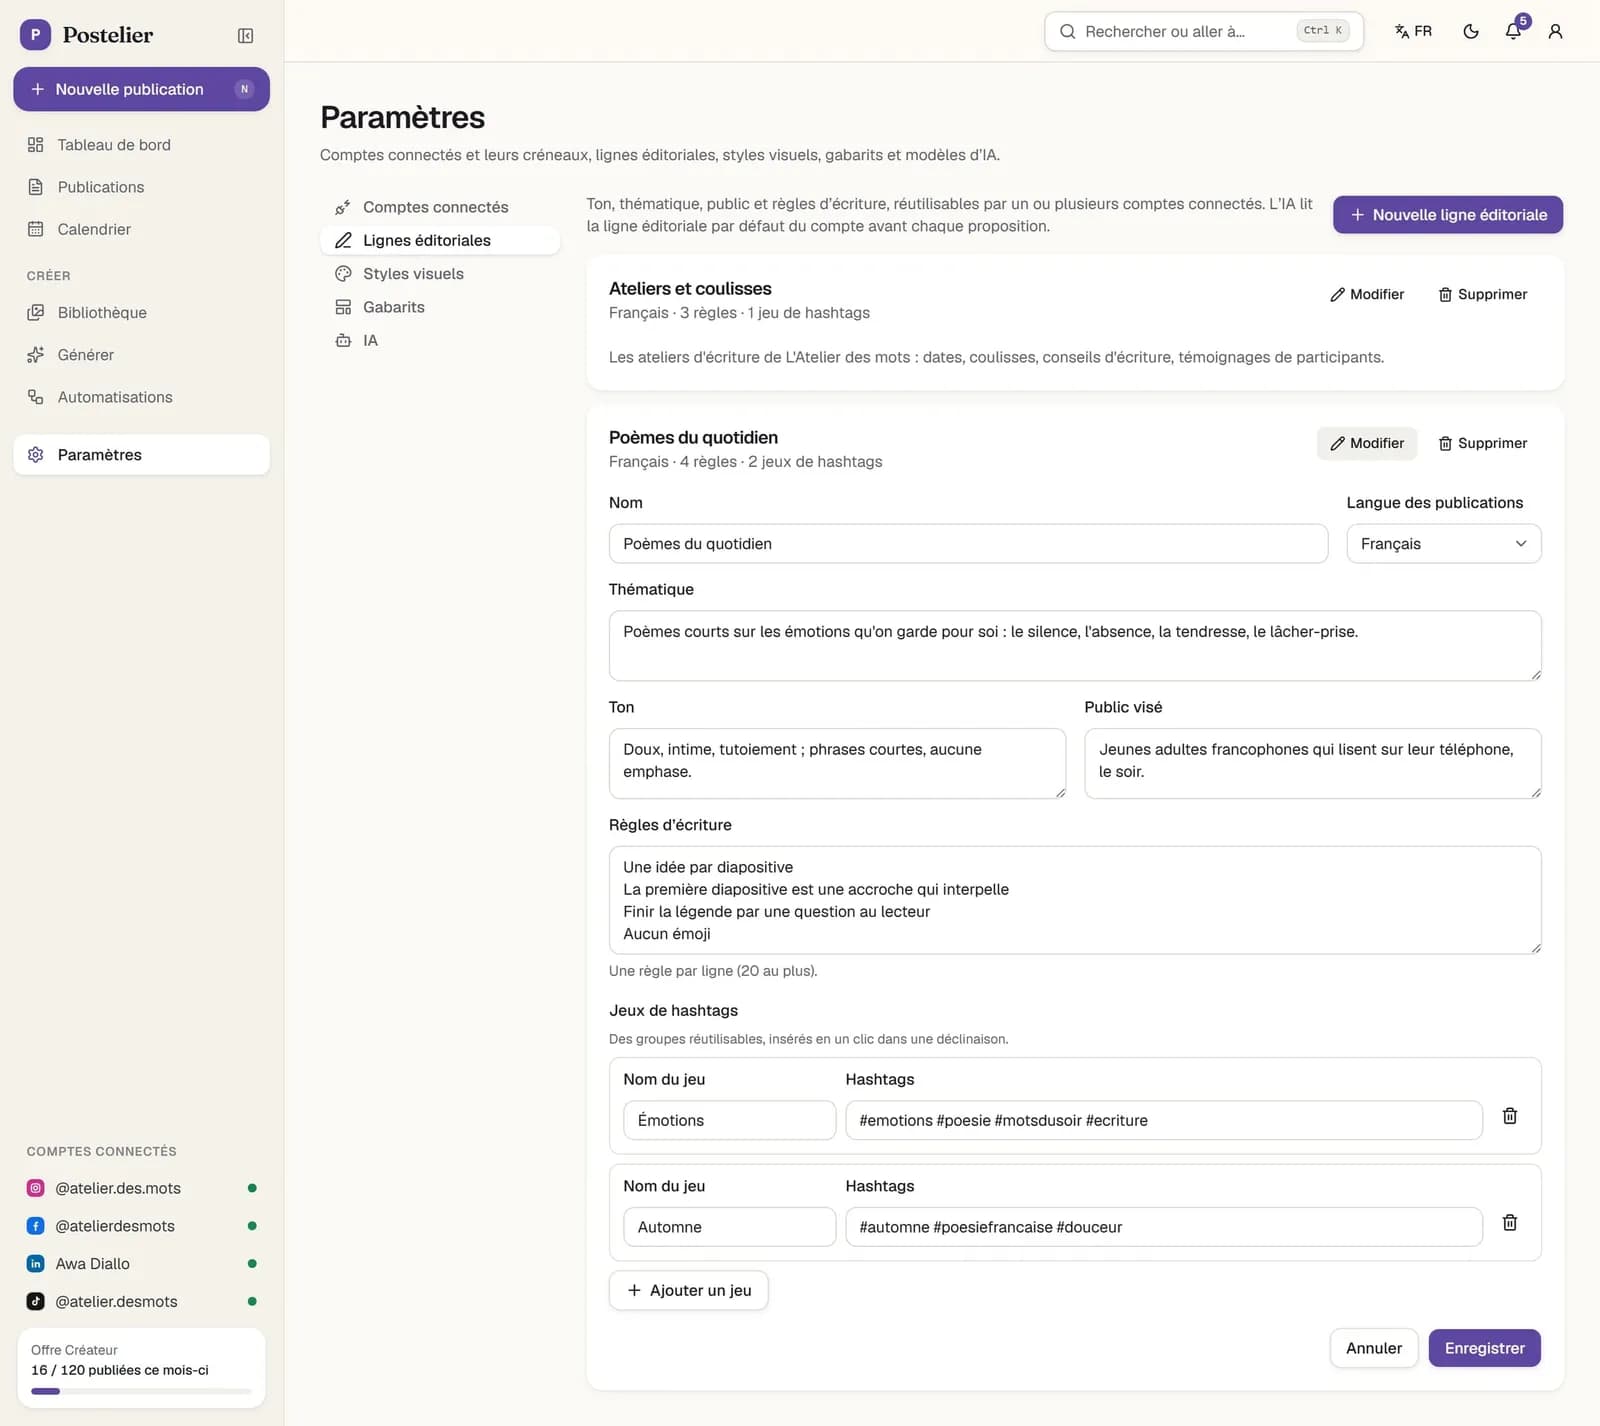
Task: Delete the Automne hashtag set
Action: [1510, 1222]
